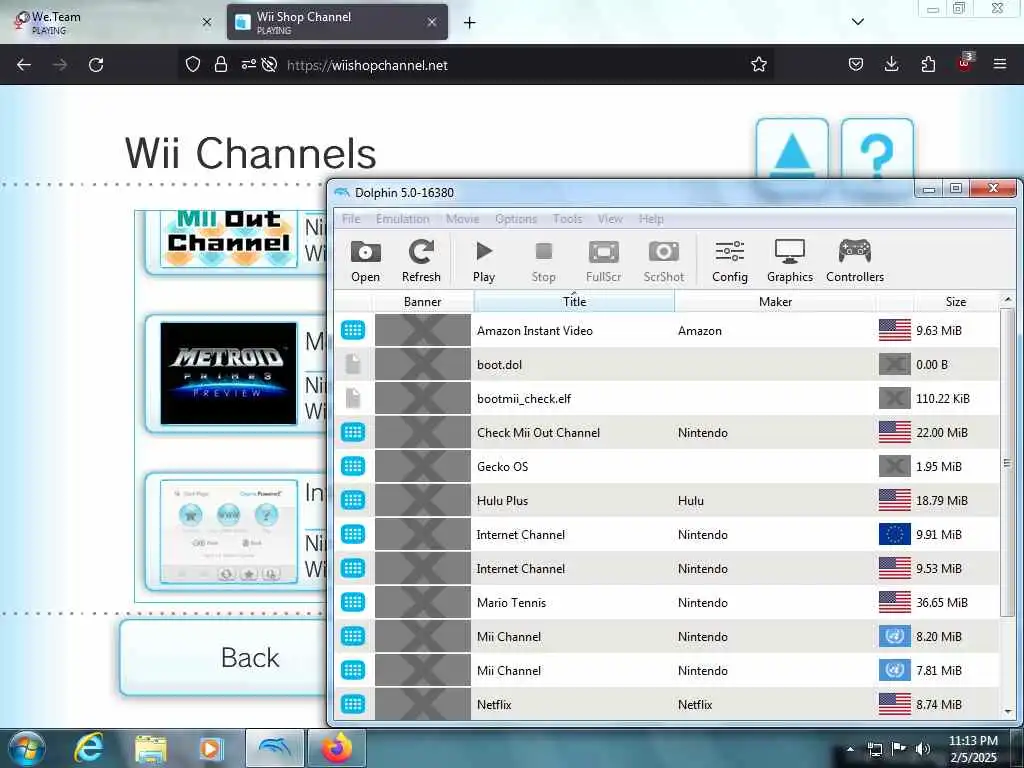Click the taskbar volume speaker icon
The image size is (1024, 768).
pos(923,748)
